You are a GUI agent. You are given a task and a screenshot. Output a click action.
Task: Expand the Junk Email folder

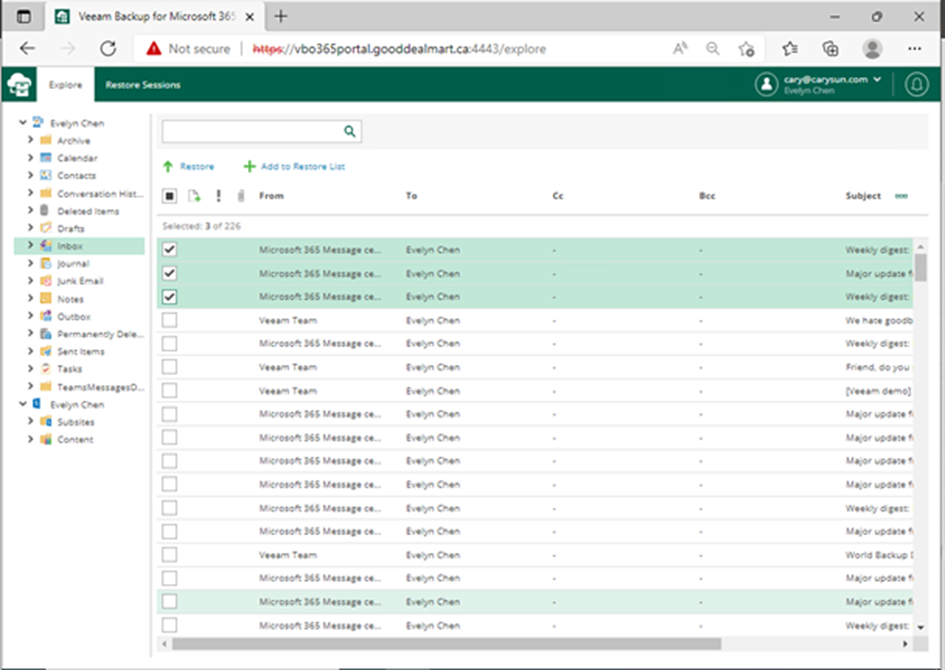click(x=30, y=280)
